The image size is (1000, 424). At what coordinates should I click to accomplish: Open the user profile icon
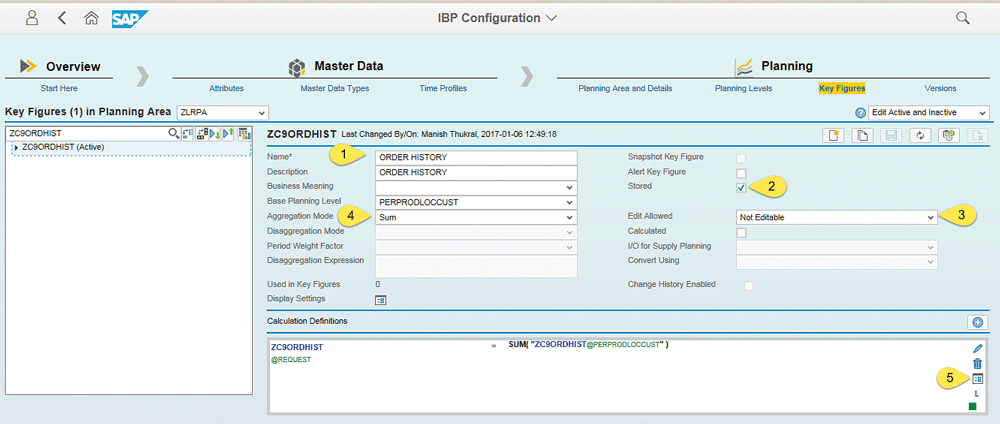coord(32,18)
